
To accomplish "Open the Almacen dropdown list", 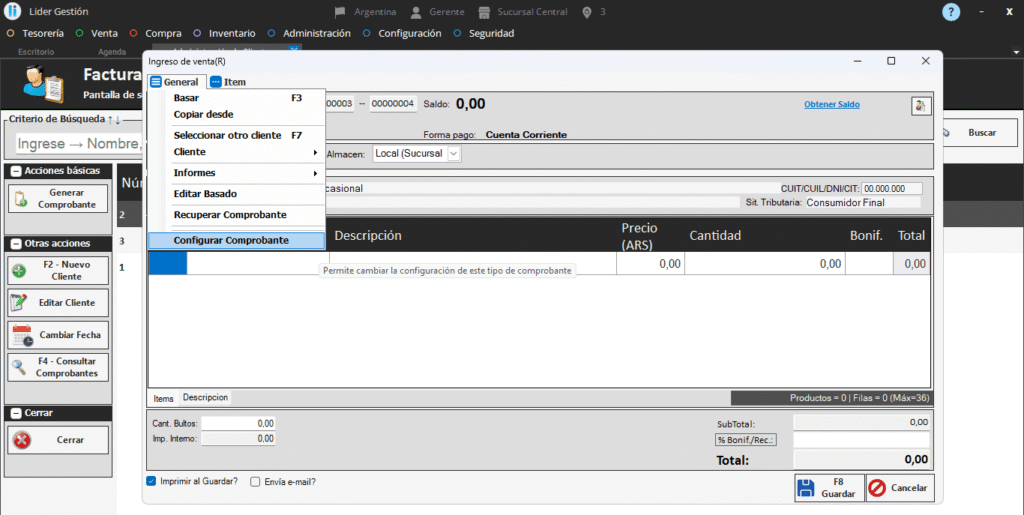I will (454, 154).
